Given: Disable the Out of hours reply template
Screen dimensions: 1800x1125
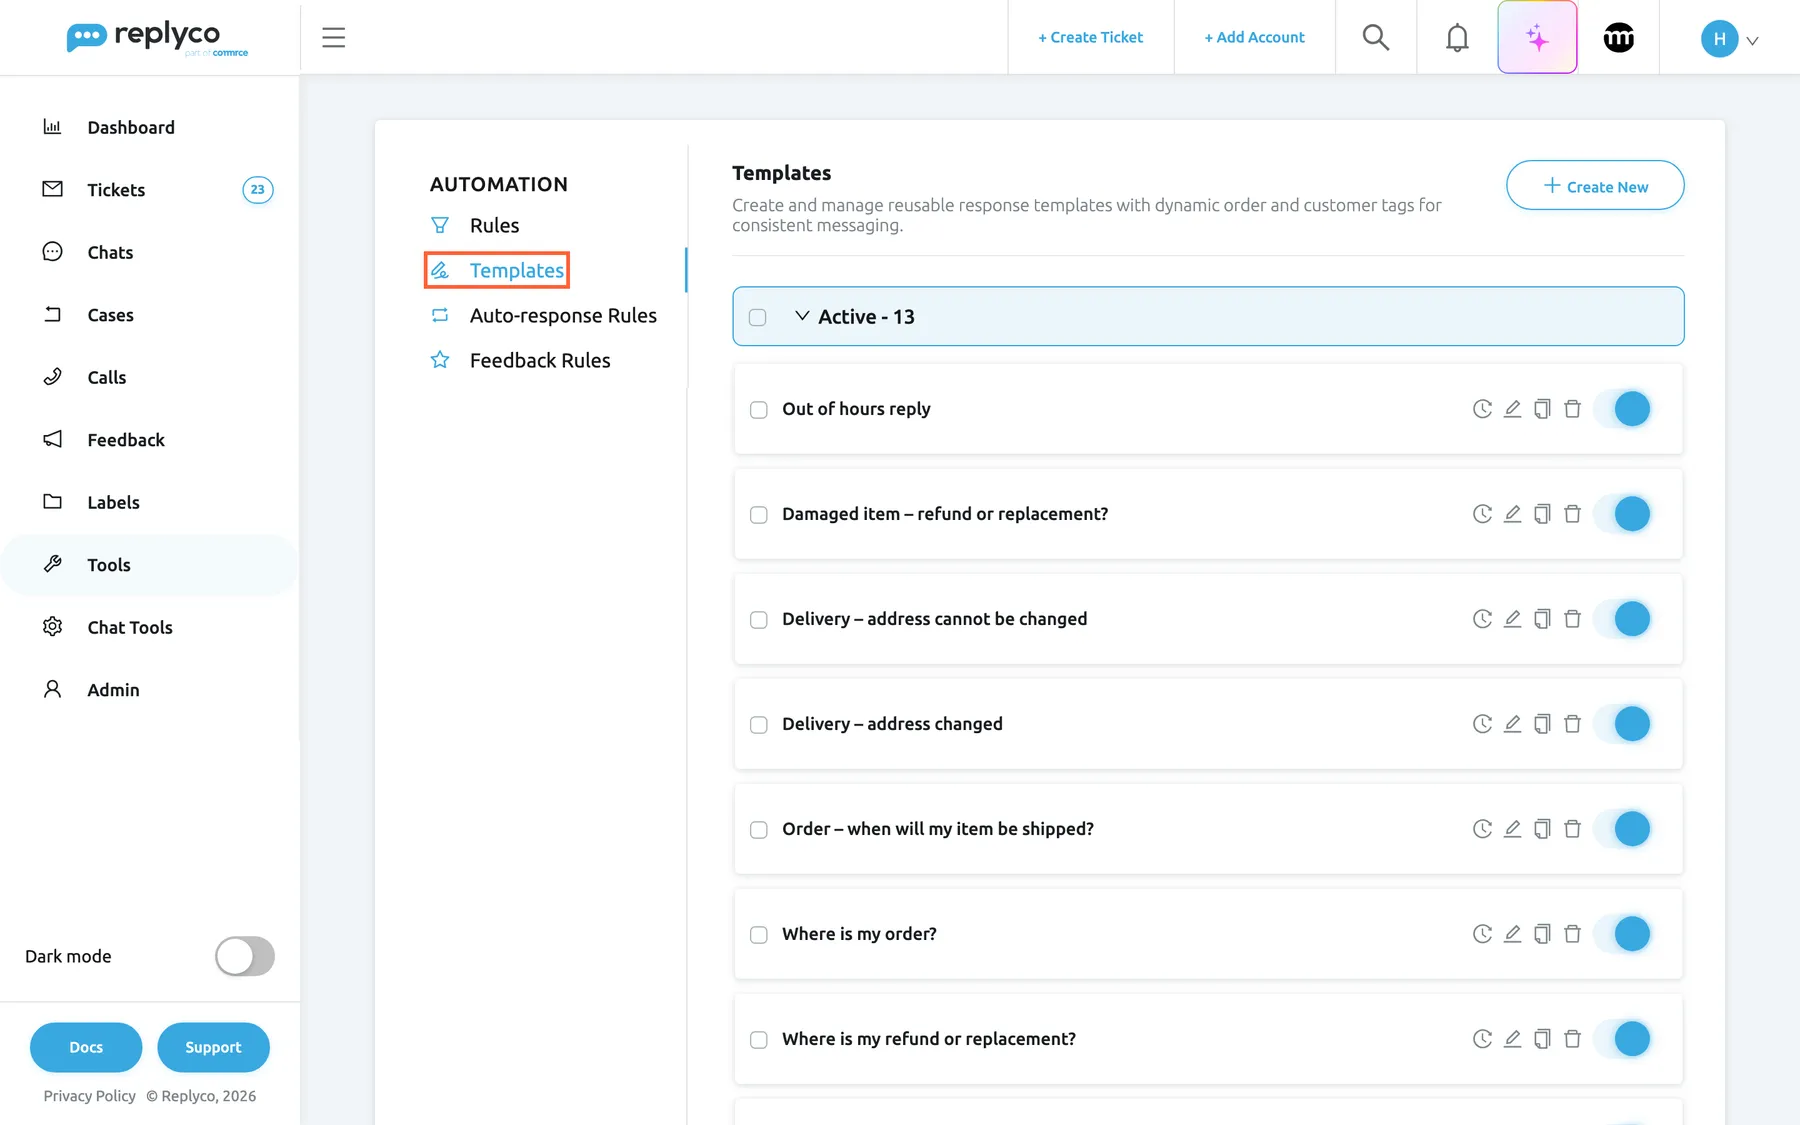Looking at the screenshot, I should (1622, 409).
